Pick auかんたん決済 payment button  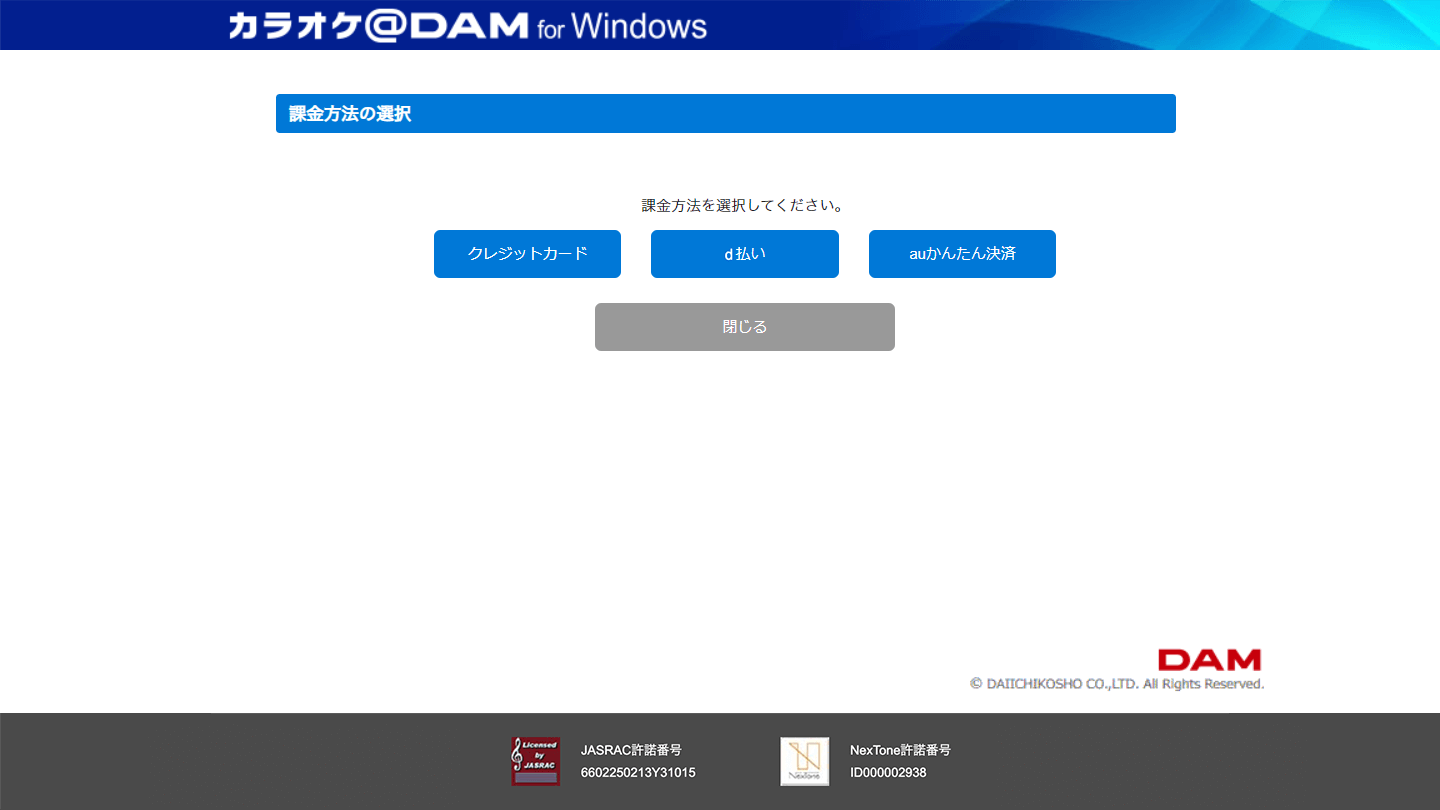962,254
